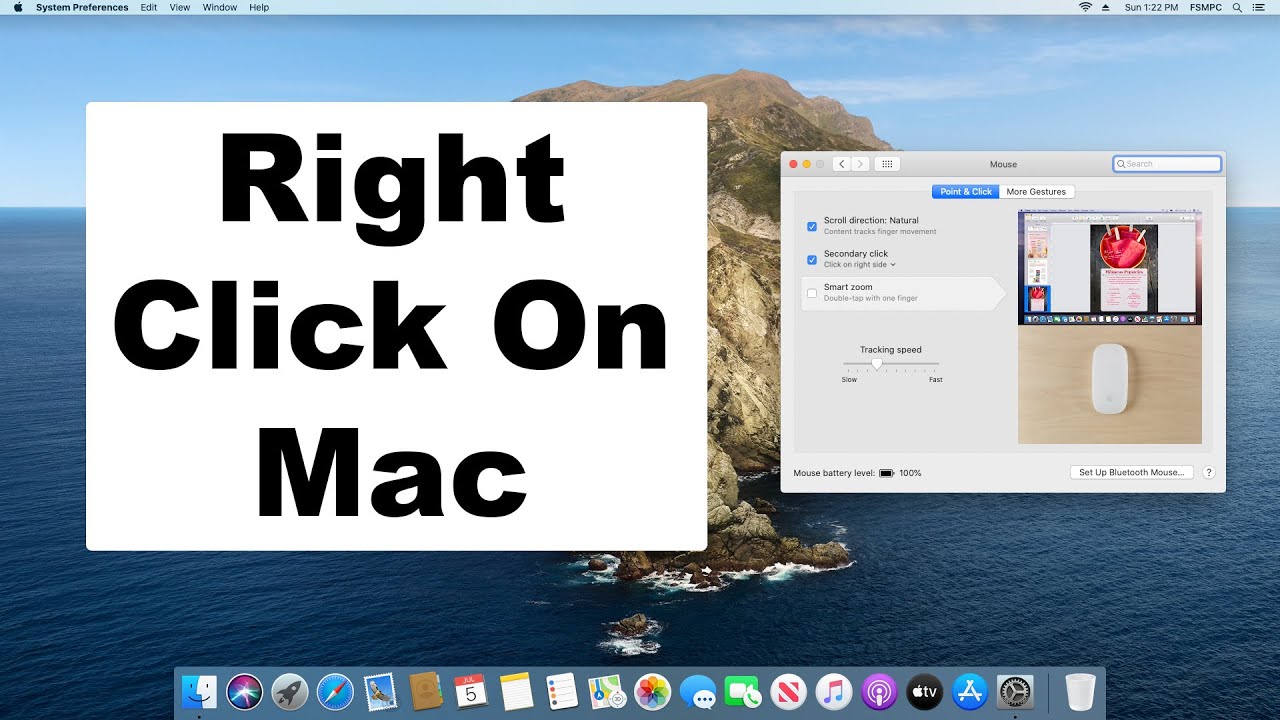Open Contacts book icon in Dock
This screenshot has height=720, width=1280.
pos(425,691)
